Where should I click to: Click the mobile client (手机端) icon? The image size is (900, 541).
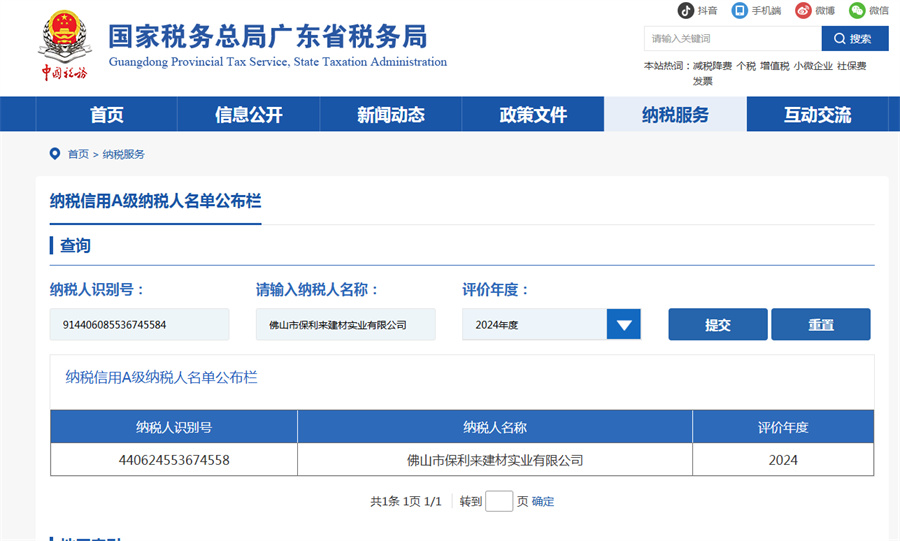[x=740, y=11]
